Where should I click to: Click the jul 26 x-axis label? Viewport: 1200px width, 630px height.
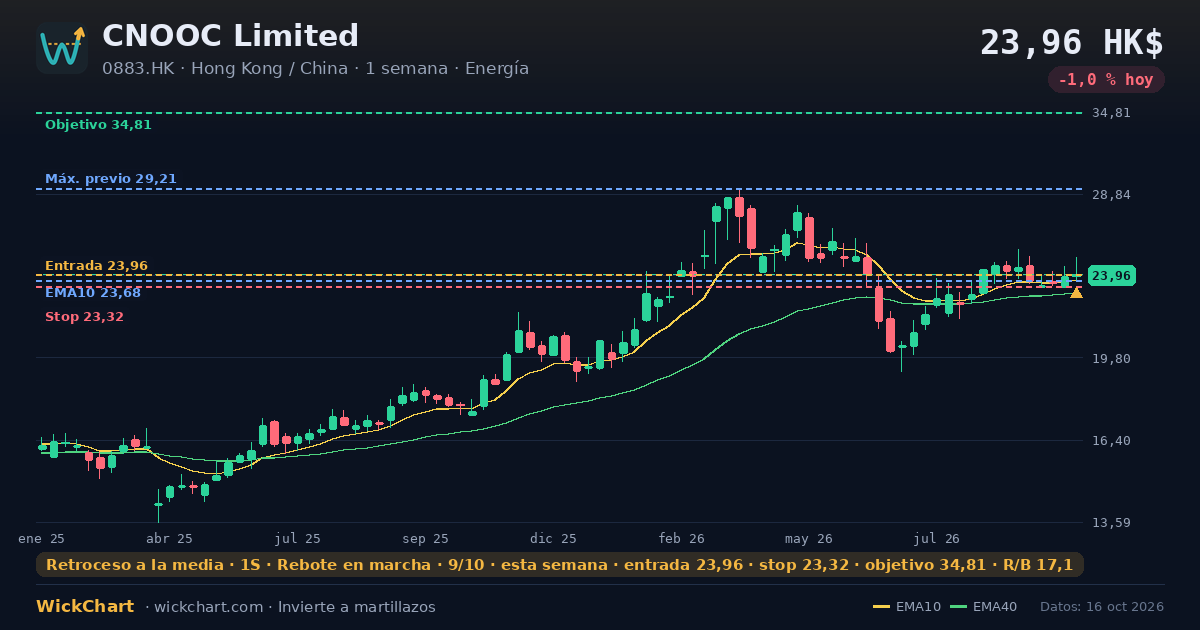click(937, 539)
